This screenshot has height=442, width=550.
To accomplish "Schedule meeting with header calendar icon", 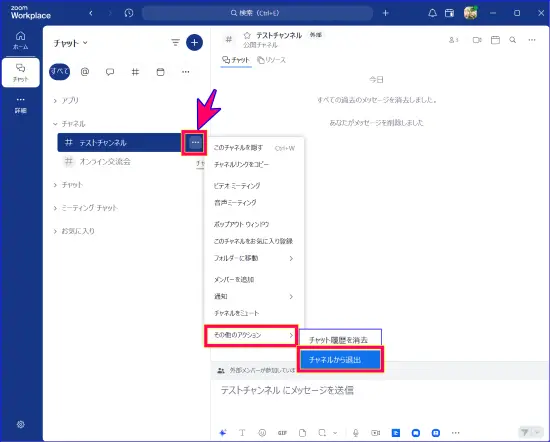I will (495, 40).
